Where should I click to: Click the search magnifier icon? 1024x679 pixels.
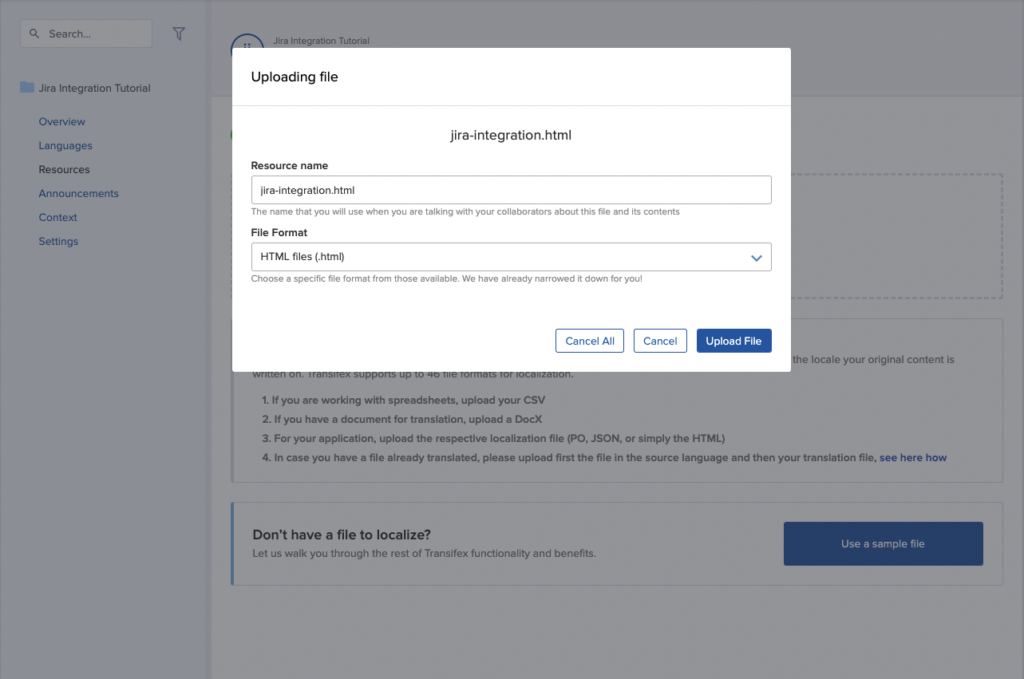coord(34,33)
